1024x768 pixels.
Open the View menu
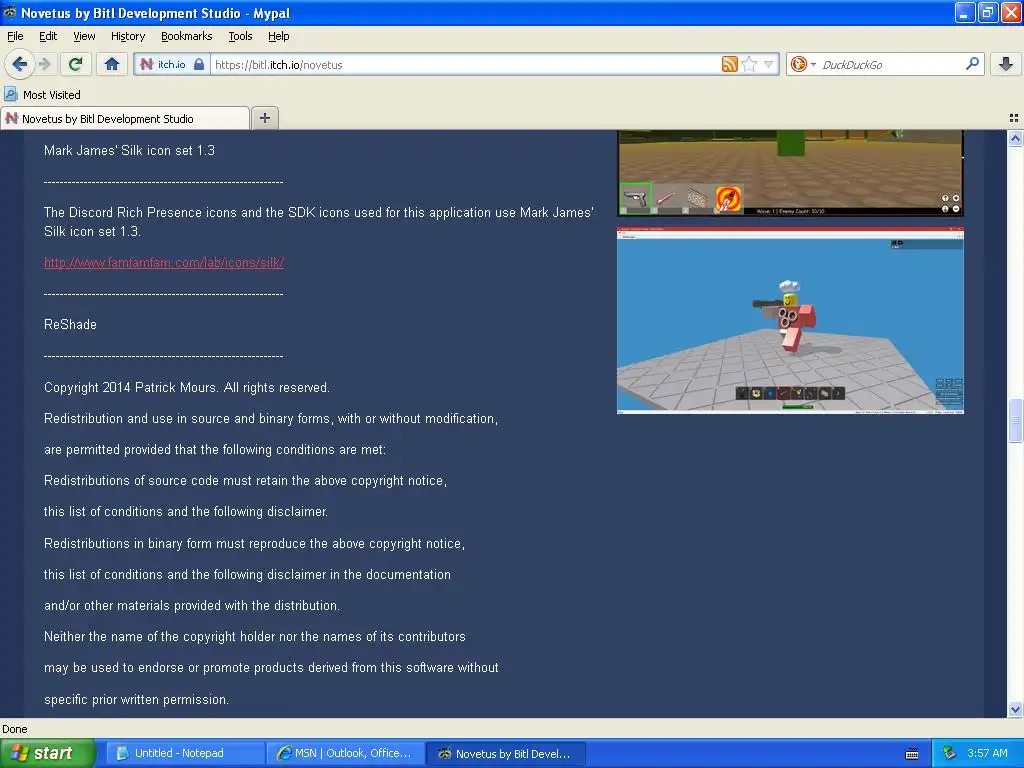coord(84,36)
